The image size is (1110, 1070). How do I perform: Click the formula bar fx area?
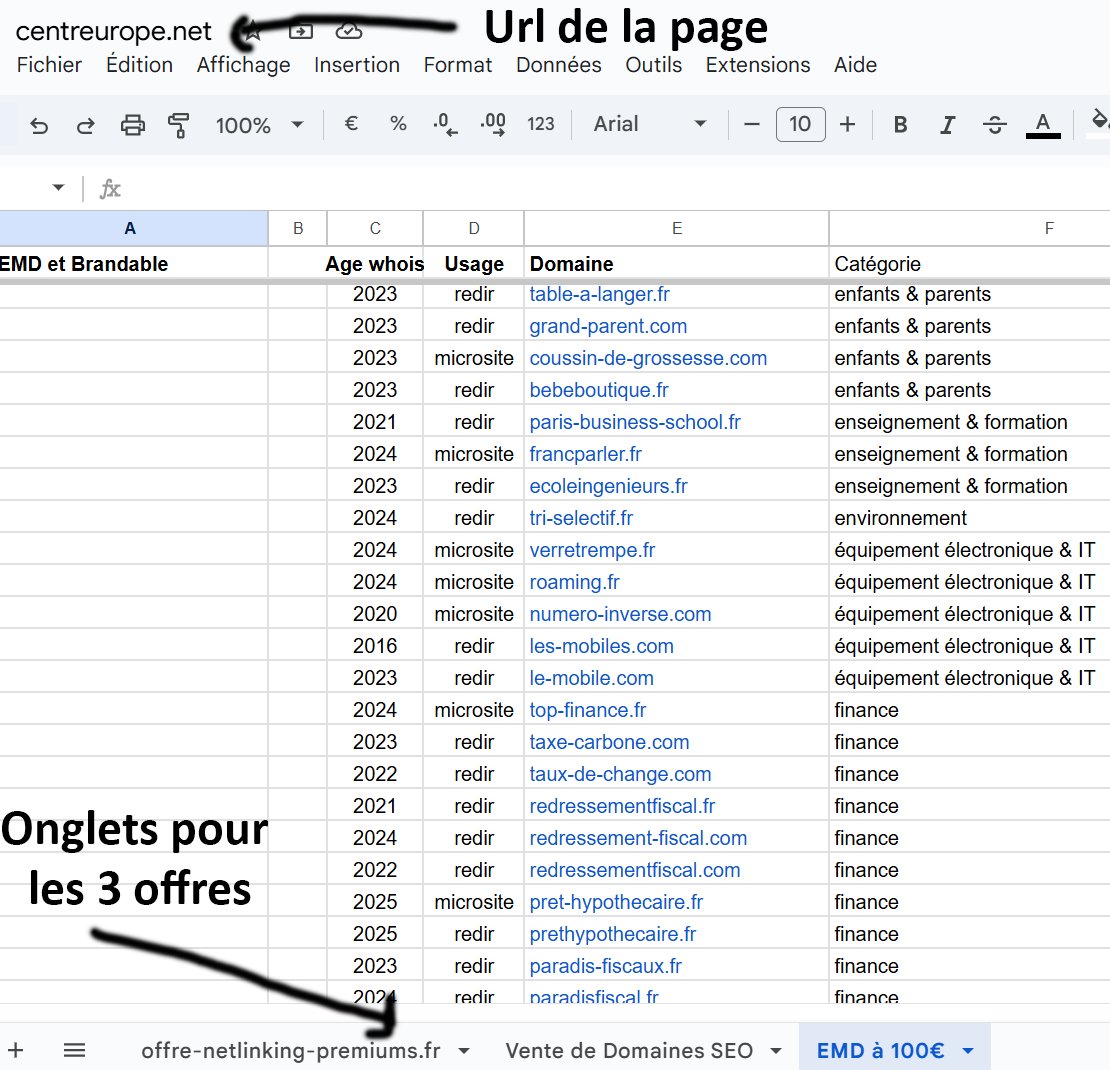(110, 189)
